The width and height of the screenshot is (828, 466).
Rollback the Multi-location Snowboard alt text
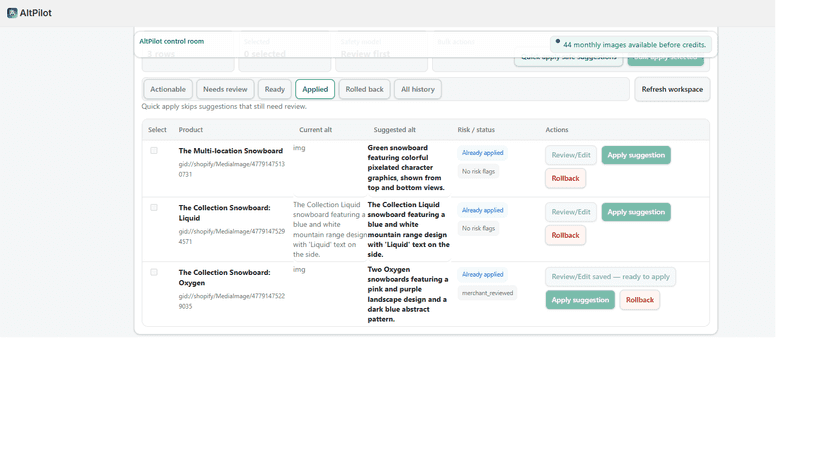click(566, 179)
